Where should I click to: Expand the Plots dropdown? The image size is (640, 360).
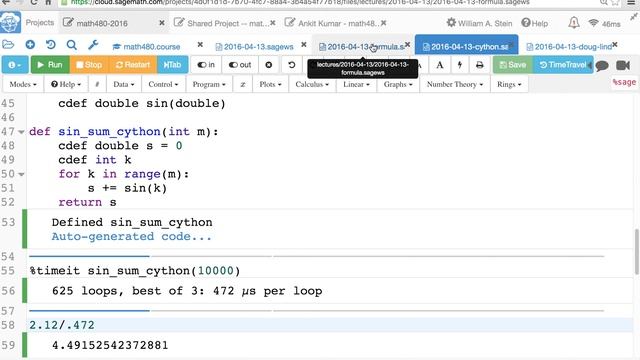[270, 84]
